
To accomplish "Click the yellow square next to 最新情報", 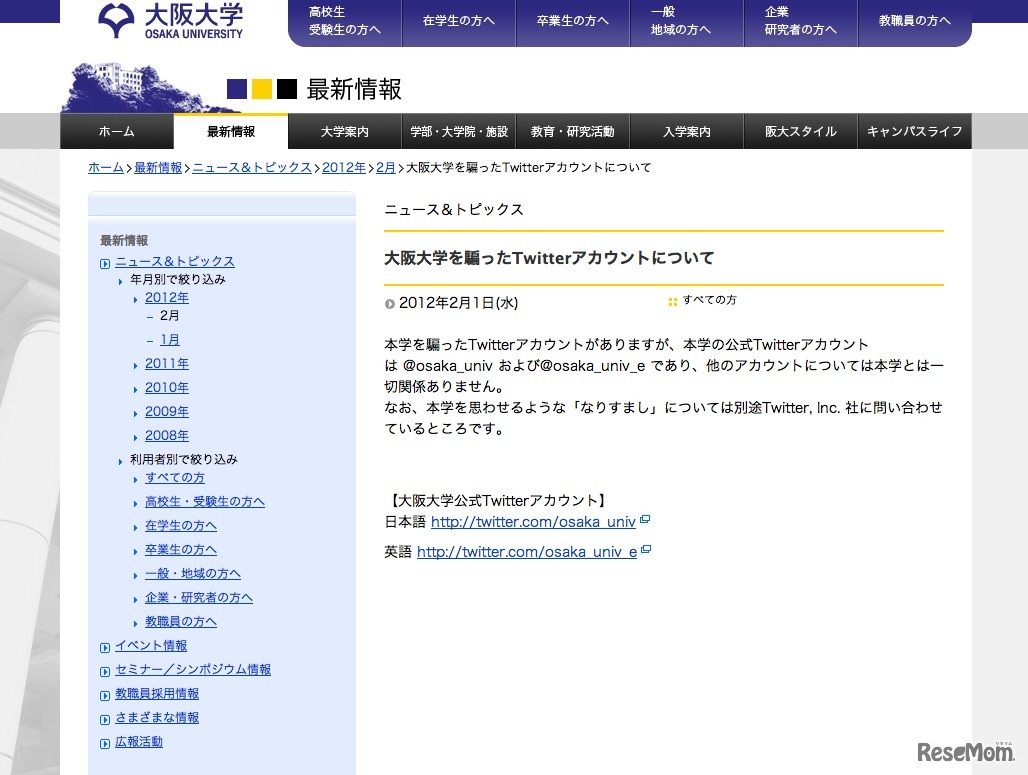I will tap(262, 89).
